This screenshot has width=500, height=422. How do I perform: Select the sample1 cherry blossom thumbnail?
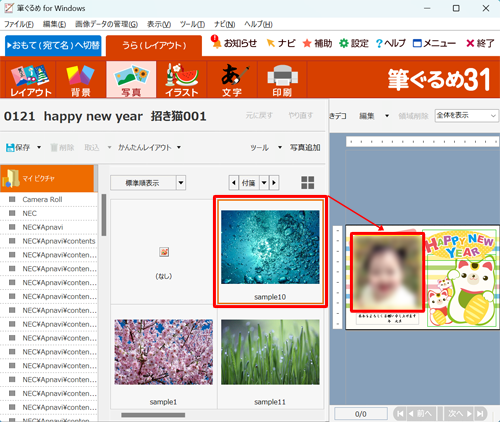coord(163,352)
